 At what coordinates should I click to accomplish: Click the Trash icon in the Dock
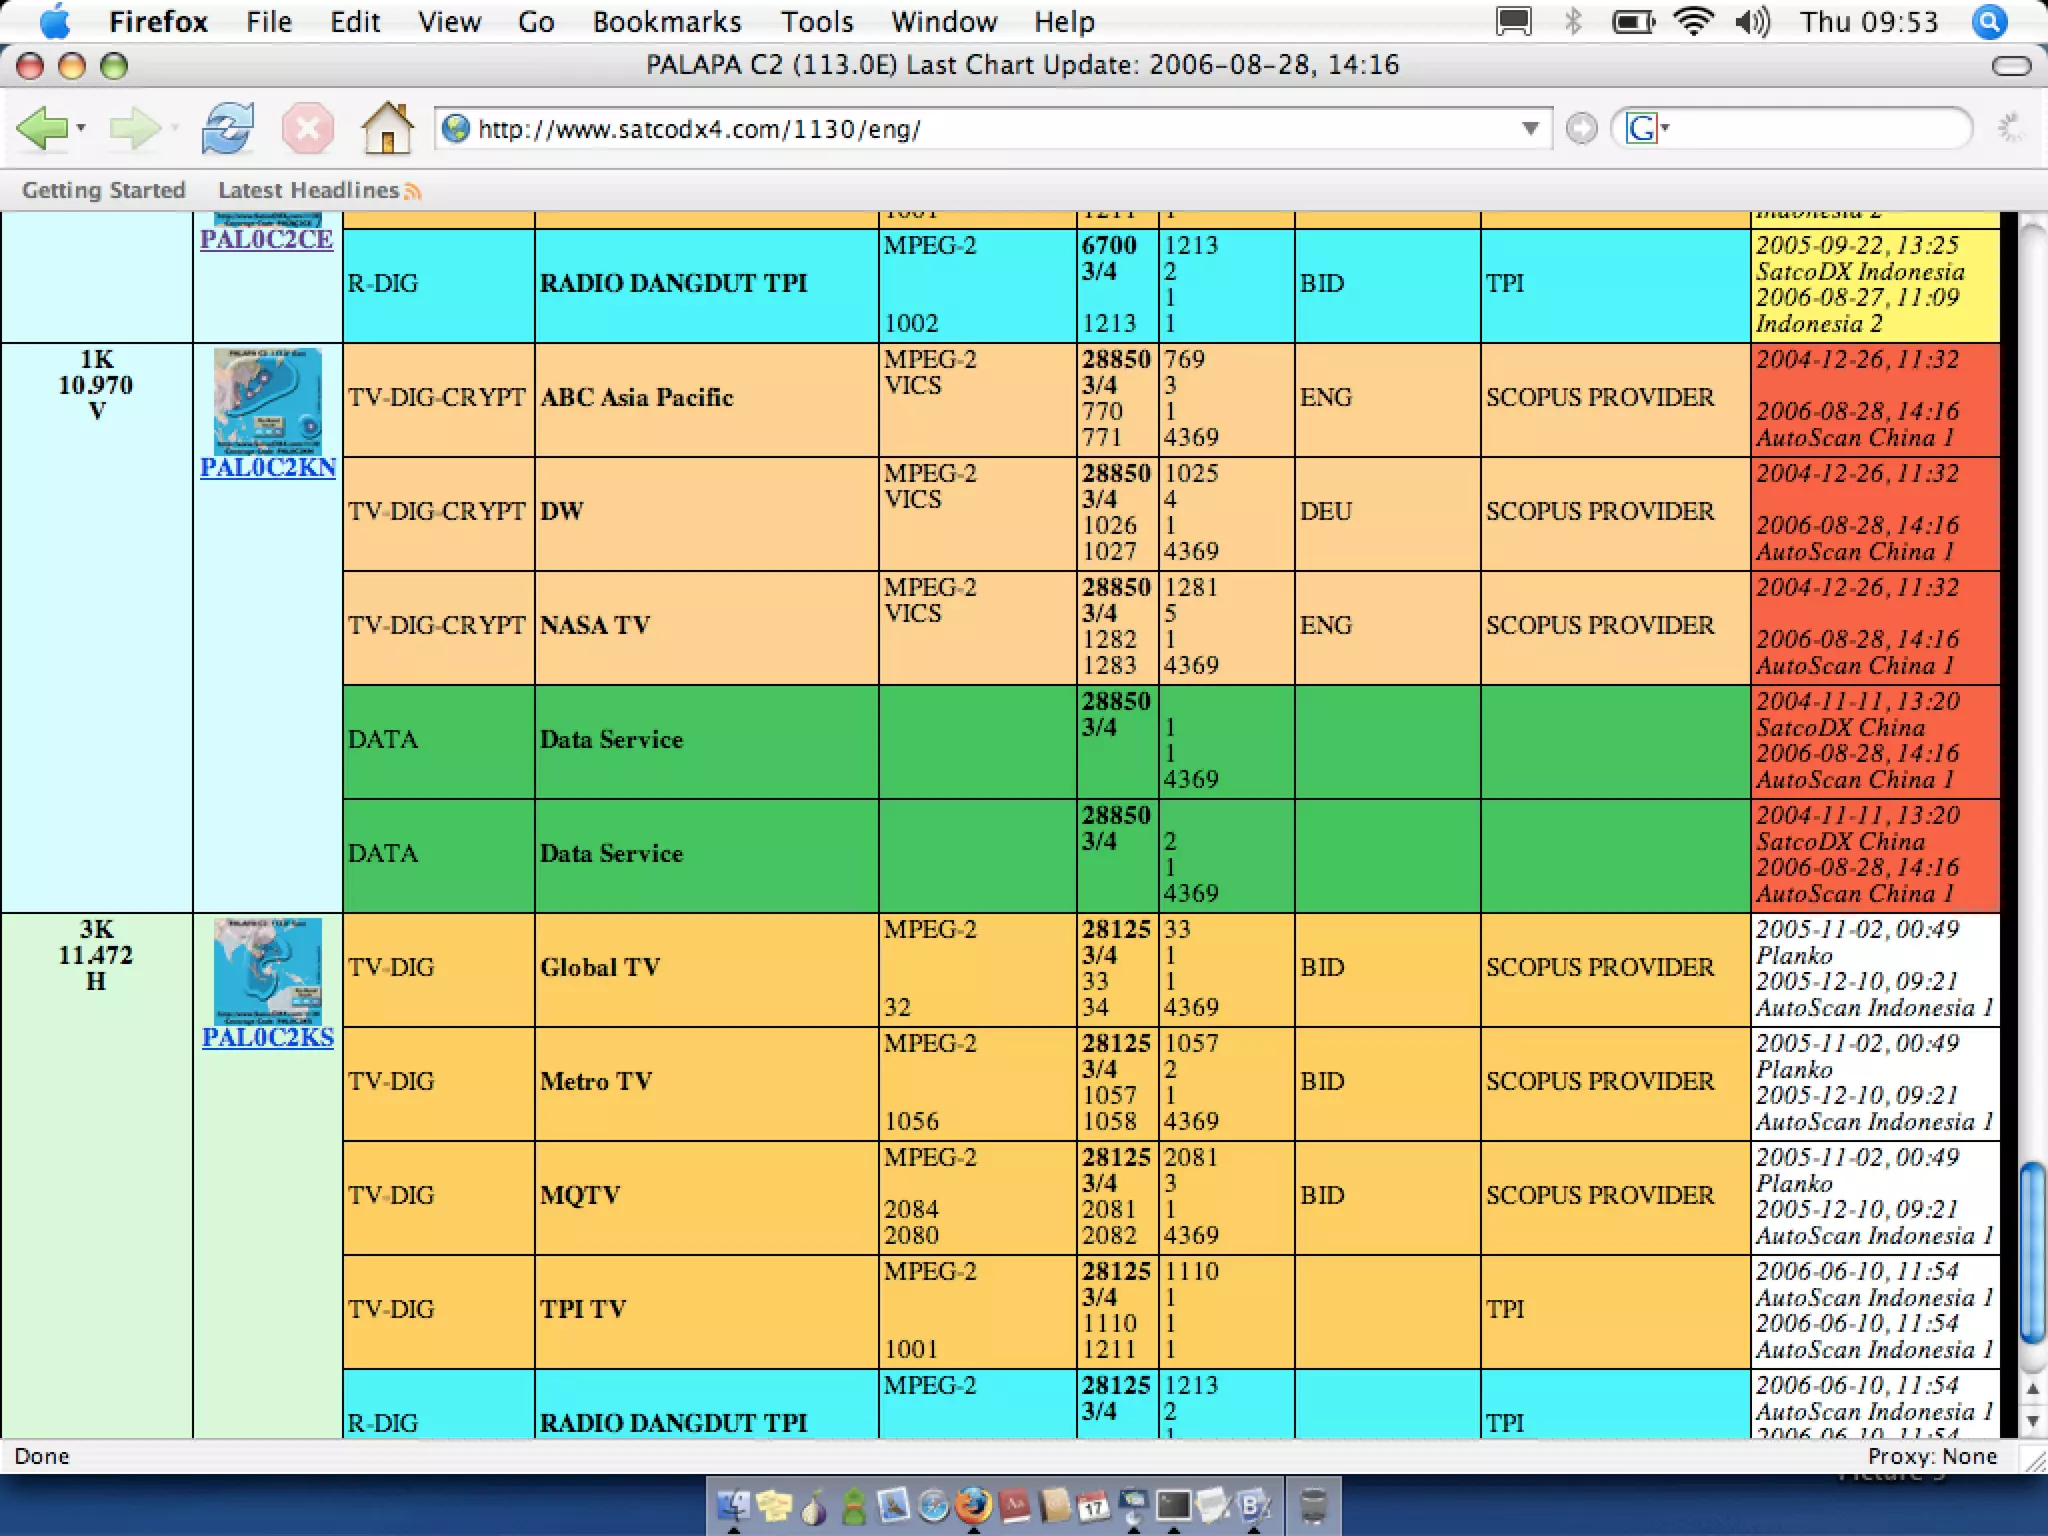coord(1313,1506)
